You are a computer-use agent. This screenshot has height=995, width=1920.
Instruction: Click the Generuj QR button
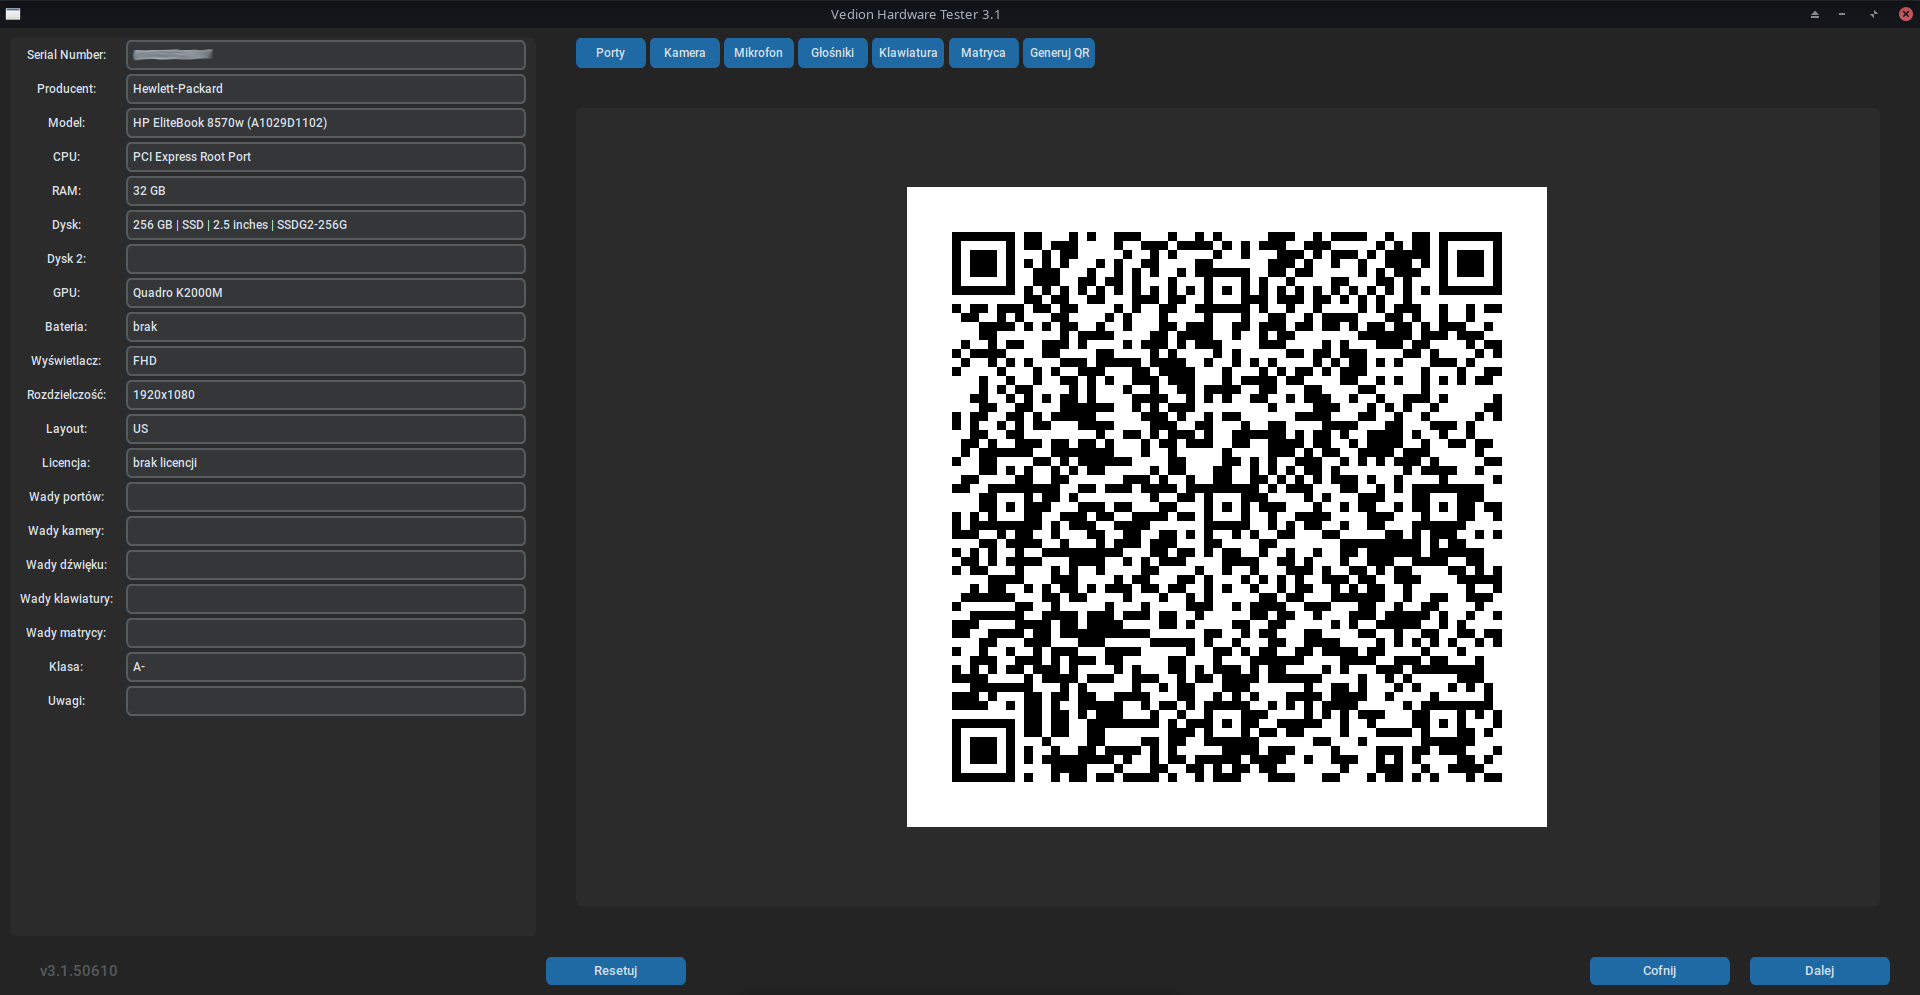(1059, 53)
